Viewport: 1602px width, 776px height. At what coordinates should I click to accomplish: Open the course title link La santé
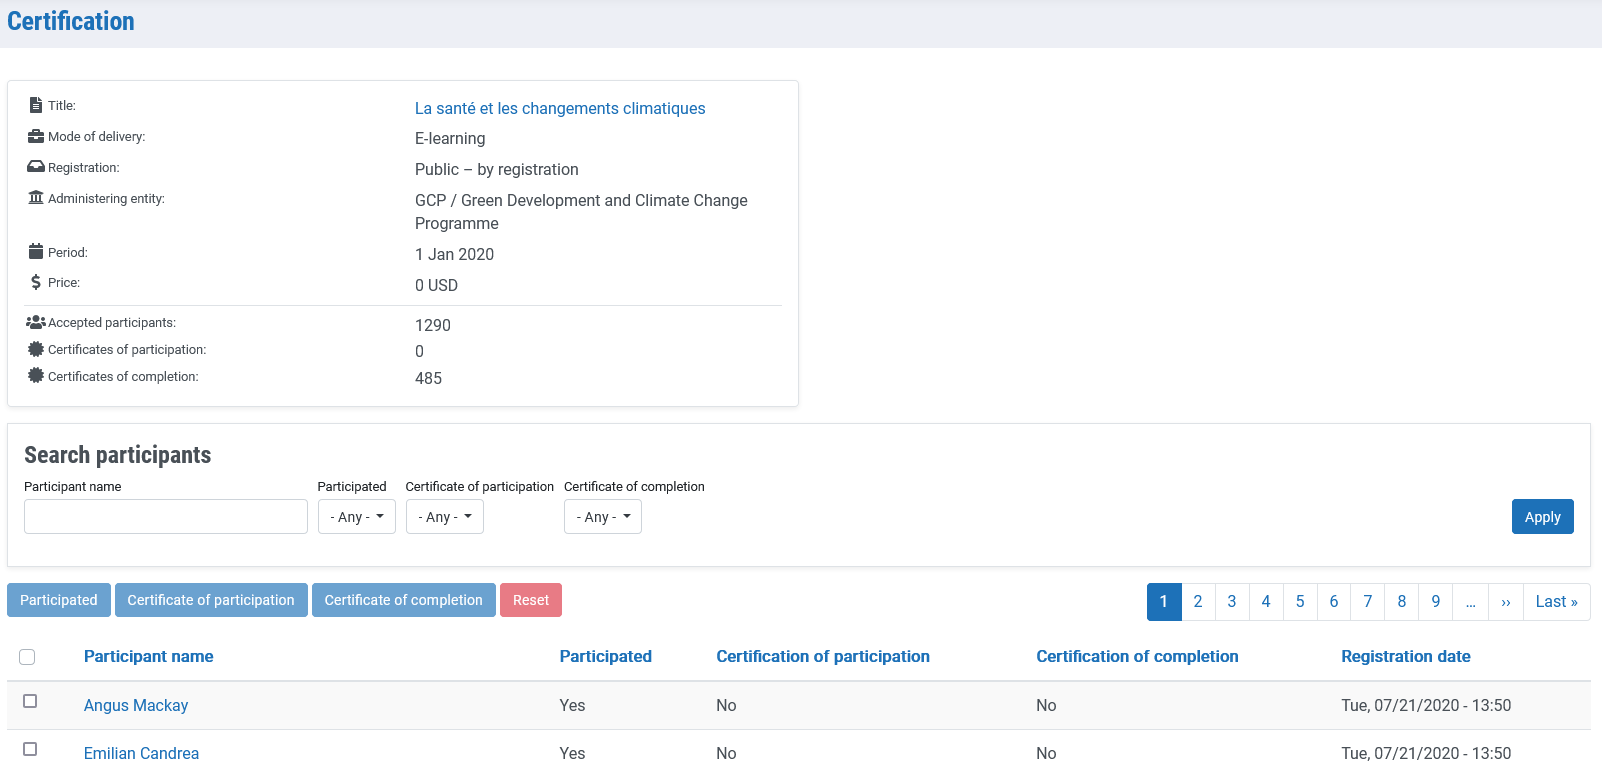[x=560, y=108]
